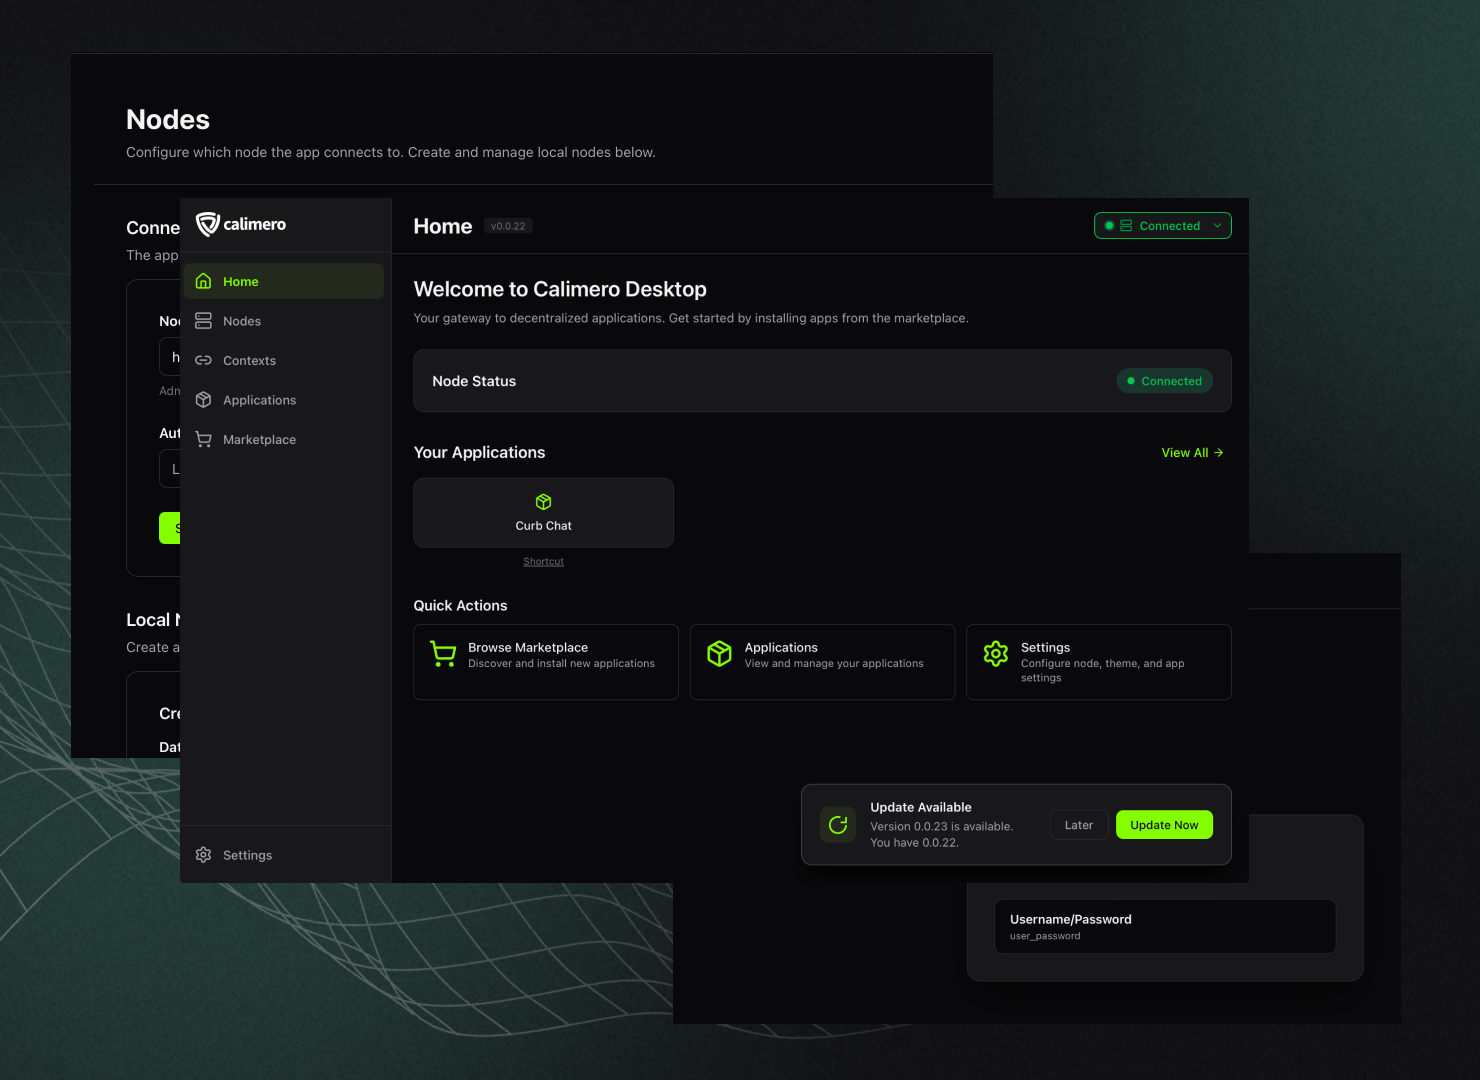Dismiss the update with Later button
The image size is (1480, 1080).
(1078, 824)
